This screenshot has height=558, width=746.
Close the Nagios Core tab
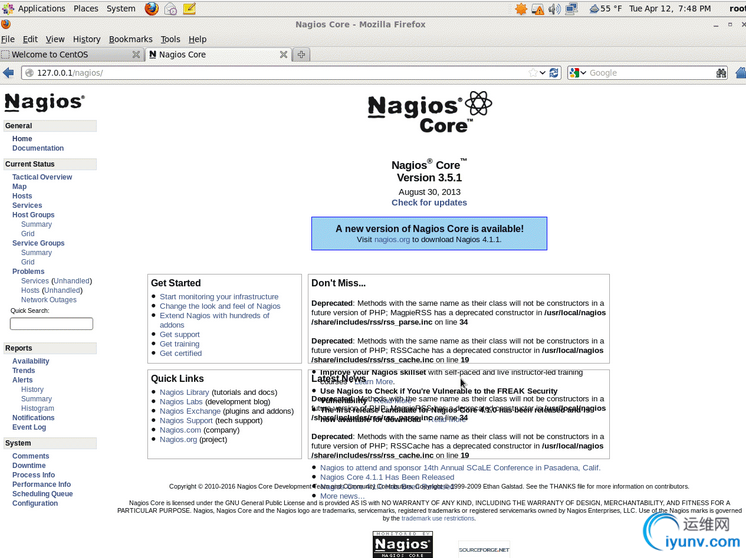pos(284,55)
